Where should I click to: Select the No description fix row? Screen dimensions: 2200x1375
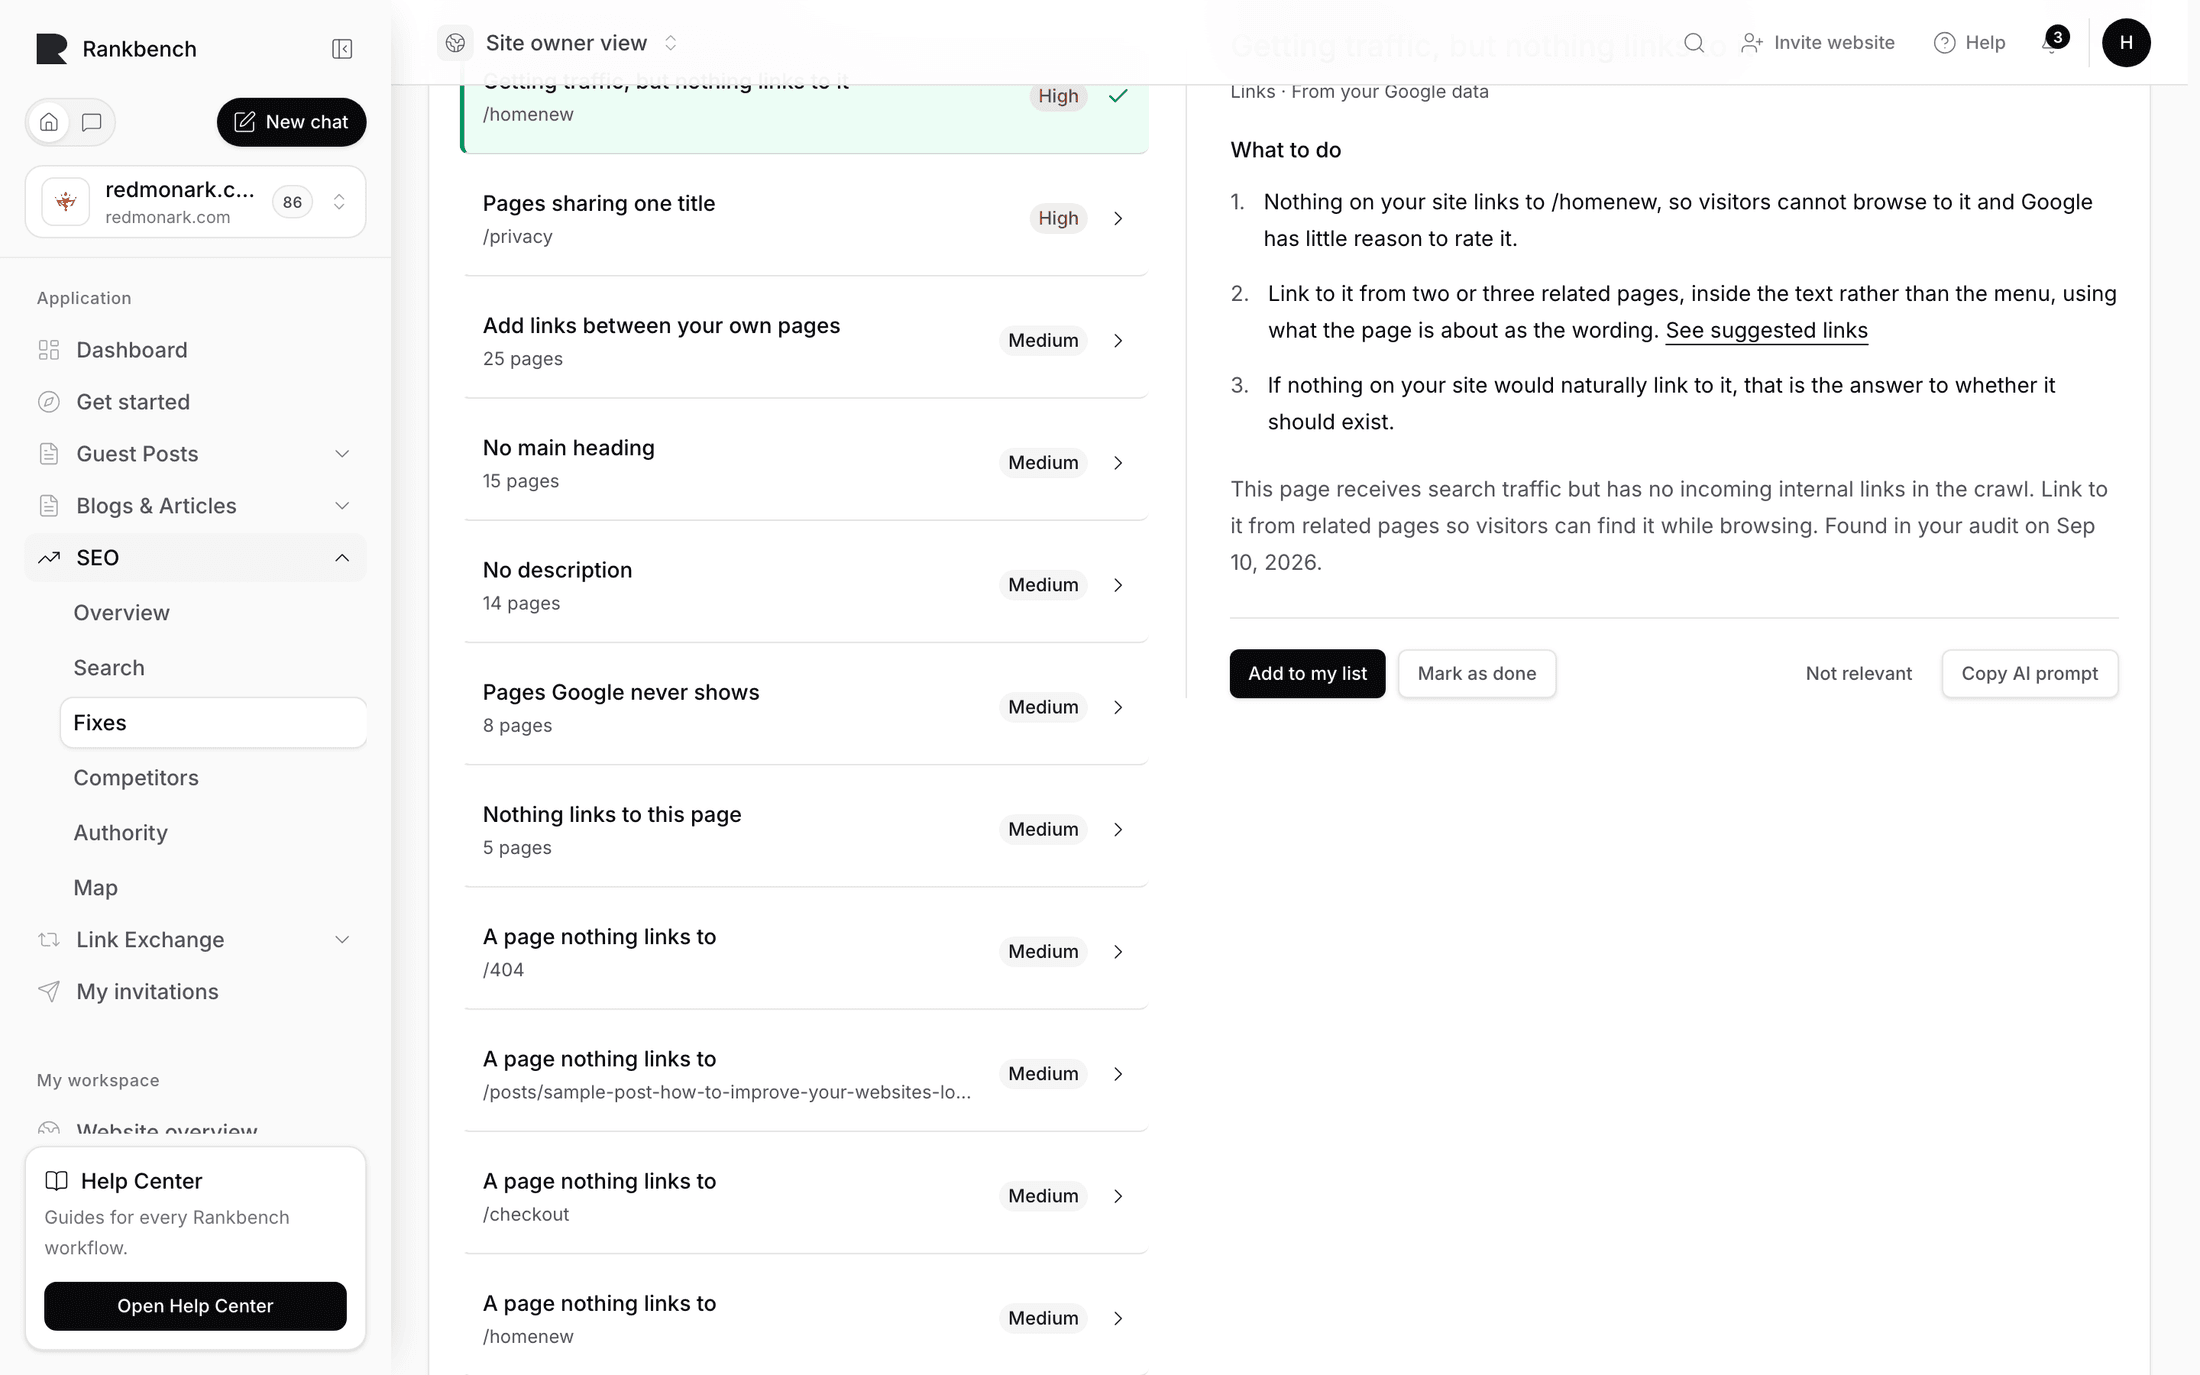tap(805, 585)
